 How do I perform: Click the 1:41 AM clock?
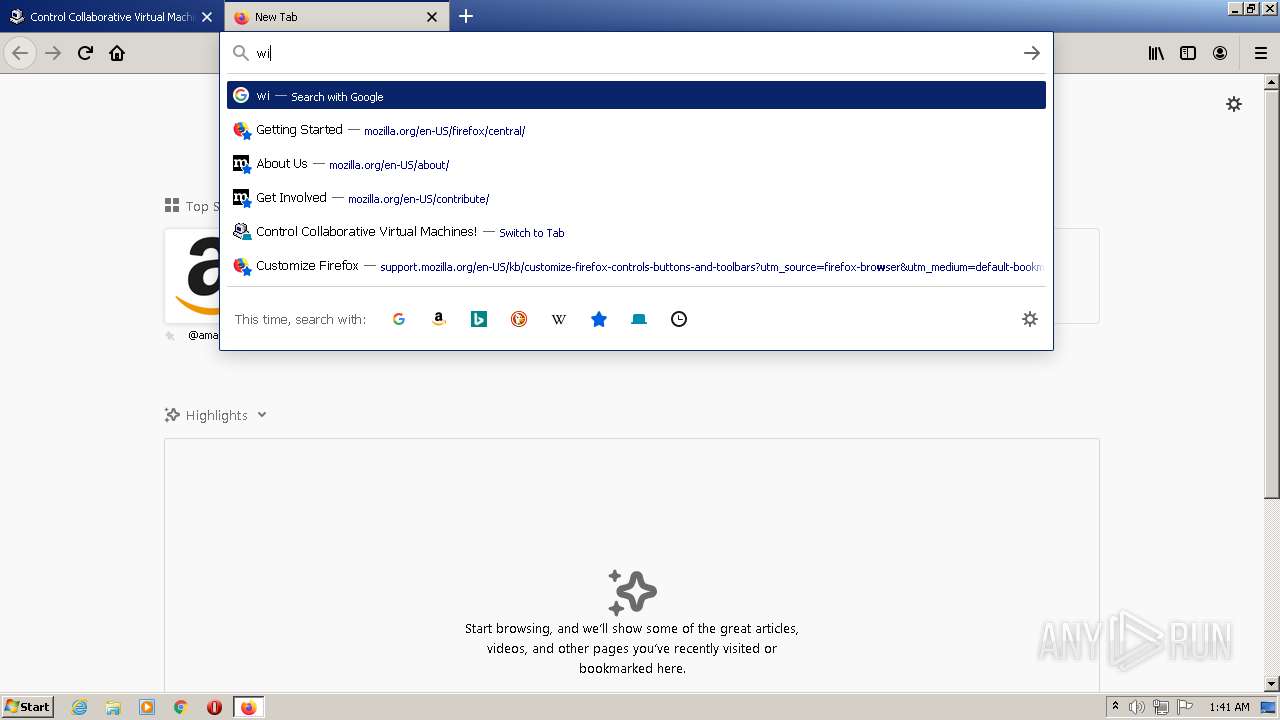(1229, 707)
